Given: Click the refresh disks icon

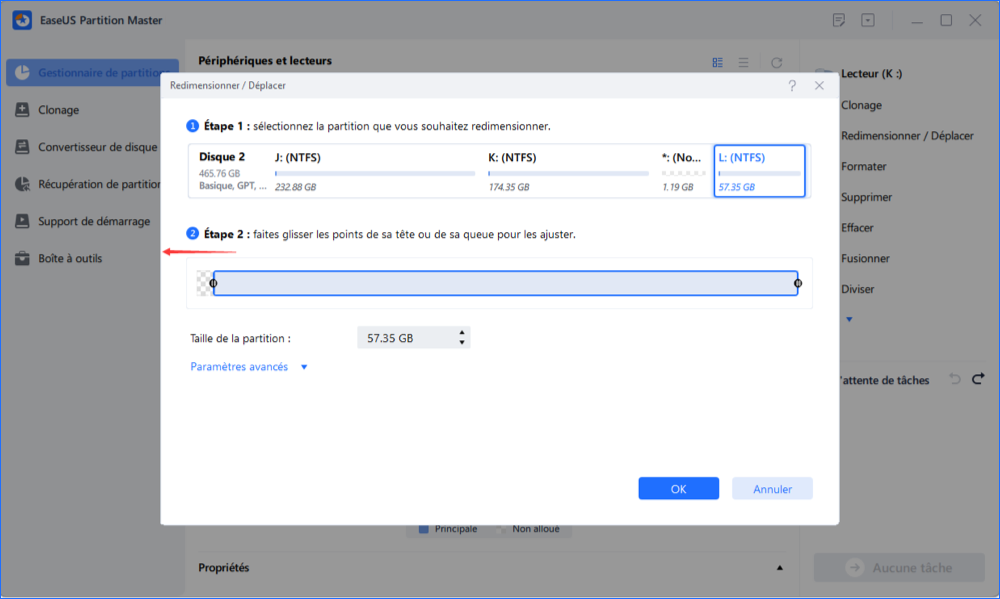Looking at the screenshot, I should tap(776, 62).
